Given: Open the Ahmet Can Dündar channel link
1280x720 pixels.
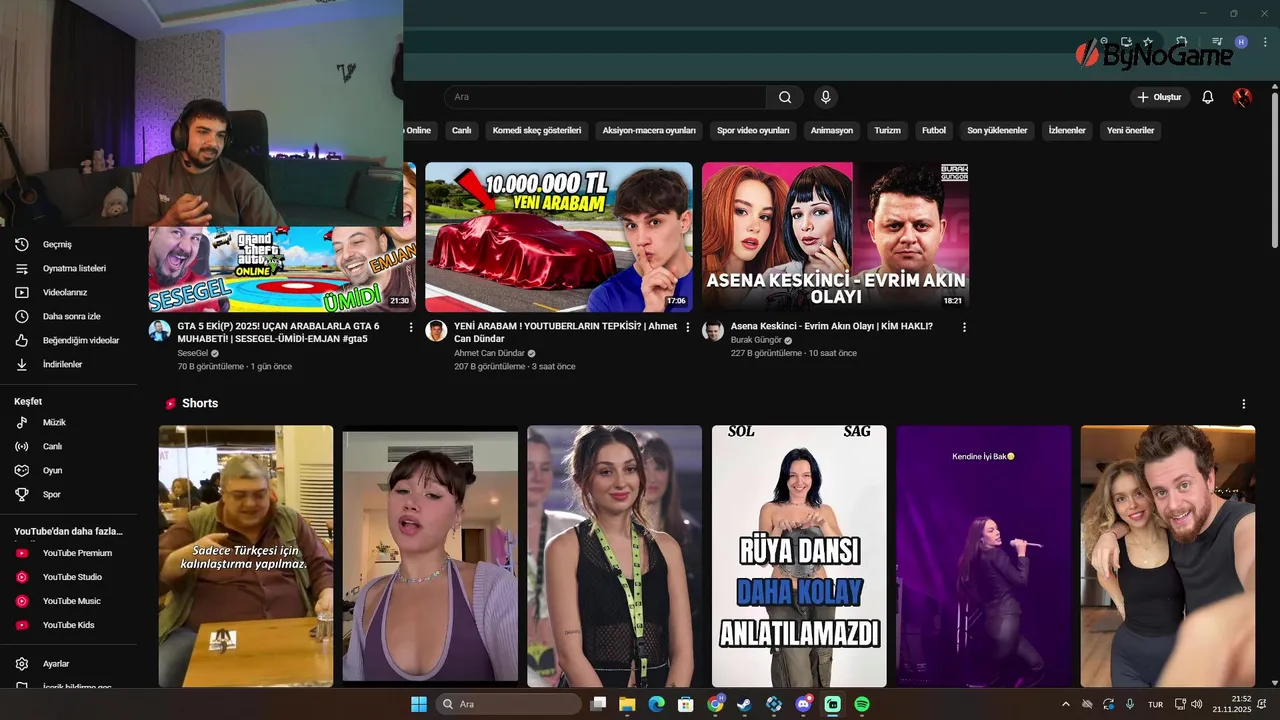Looking at the screenshot, I should (x=490, y=353).
